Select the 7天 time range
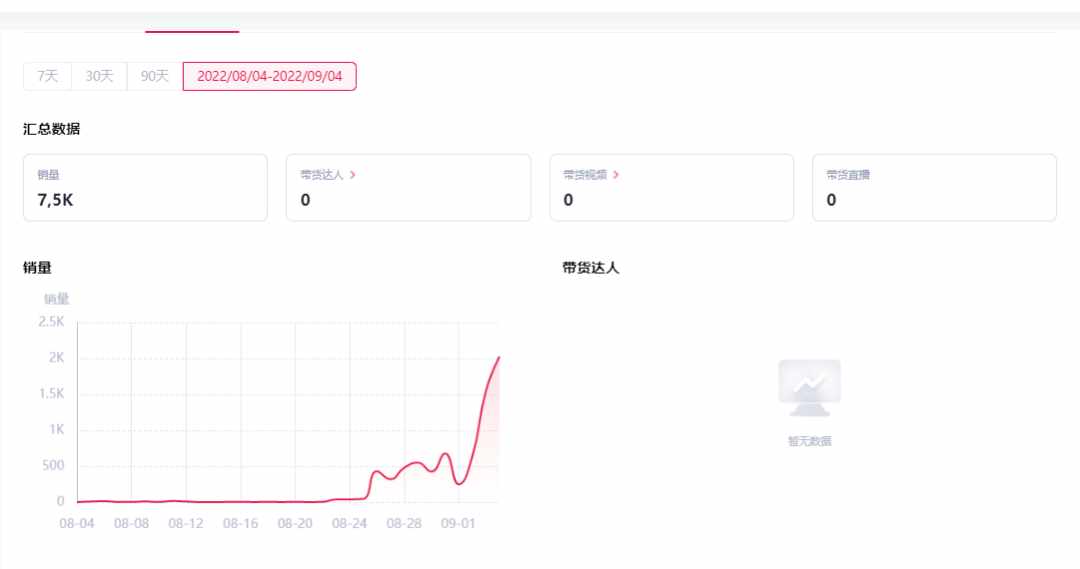Viewport: 1080px width, 569px height. point(48,76)
